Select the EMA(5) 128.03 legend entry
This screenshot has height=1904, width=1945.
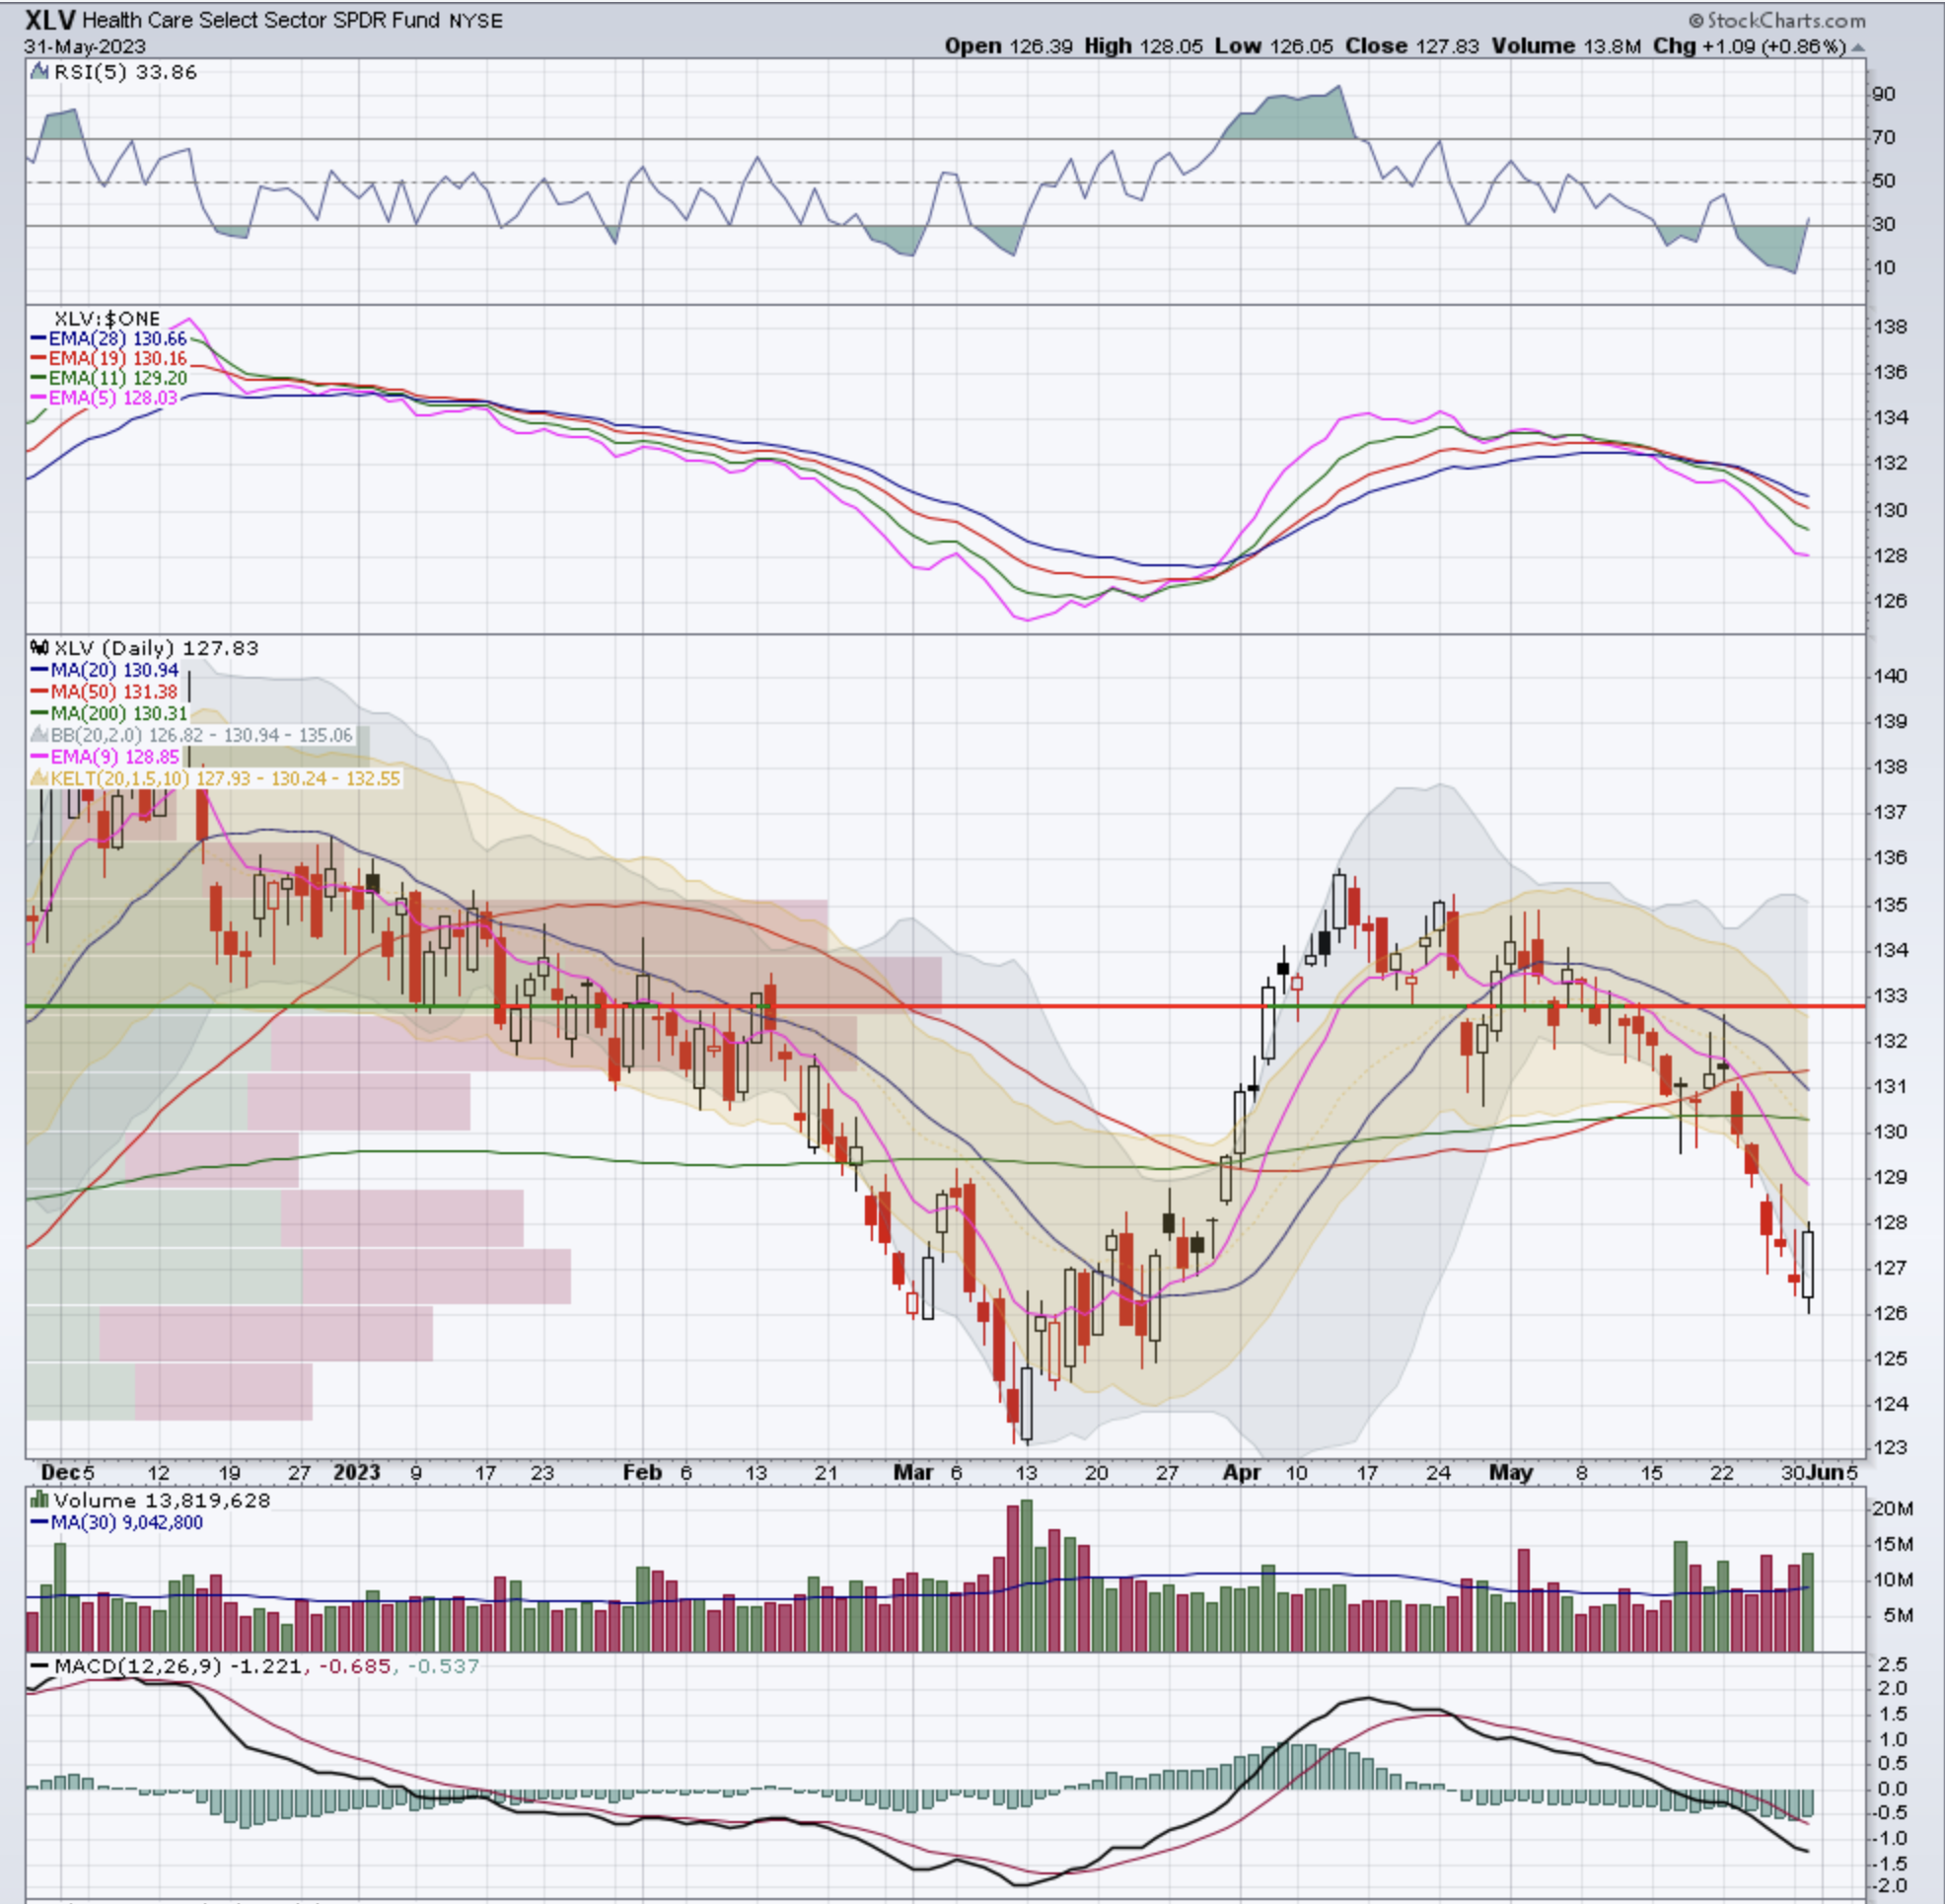click(x=104, y=398)
